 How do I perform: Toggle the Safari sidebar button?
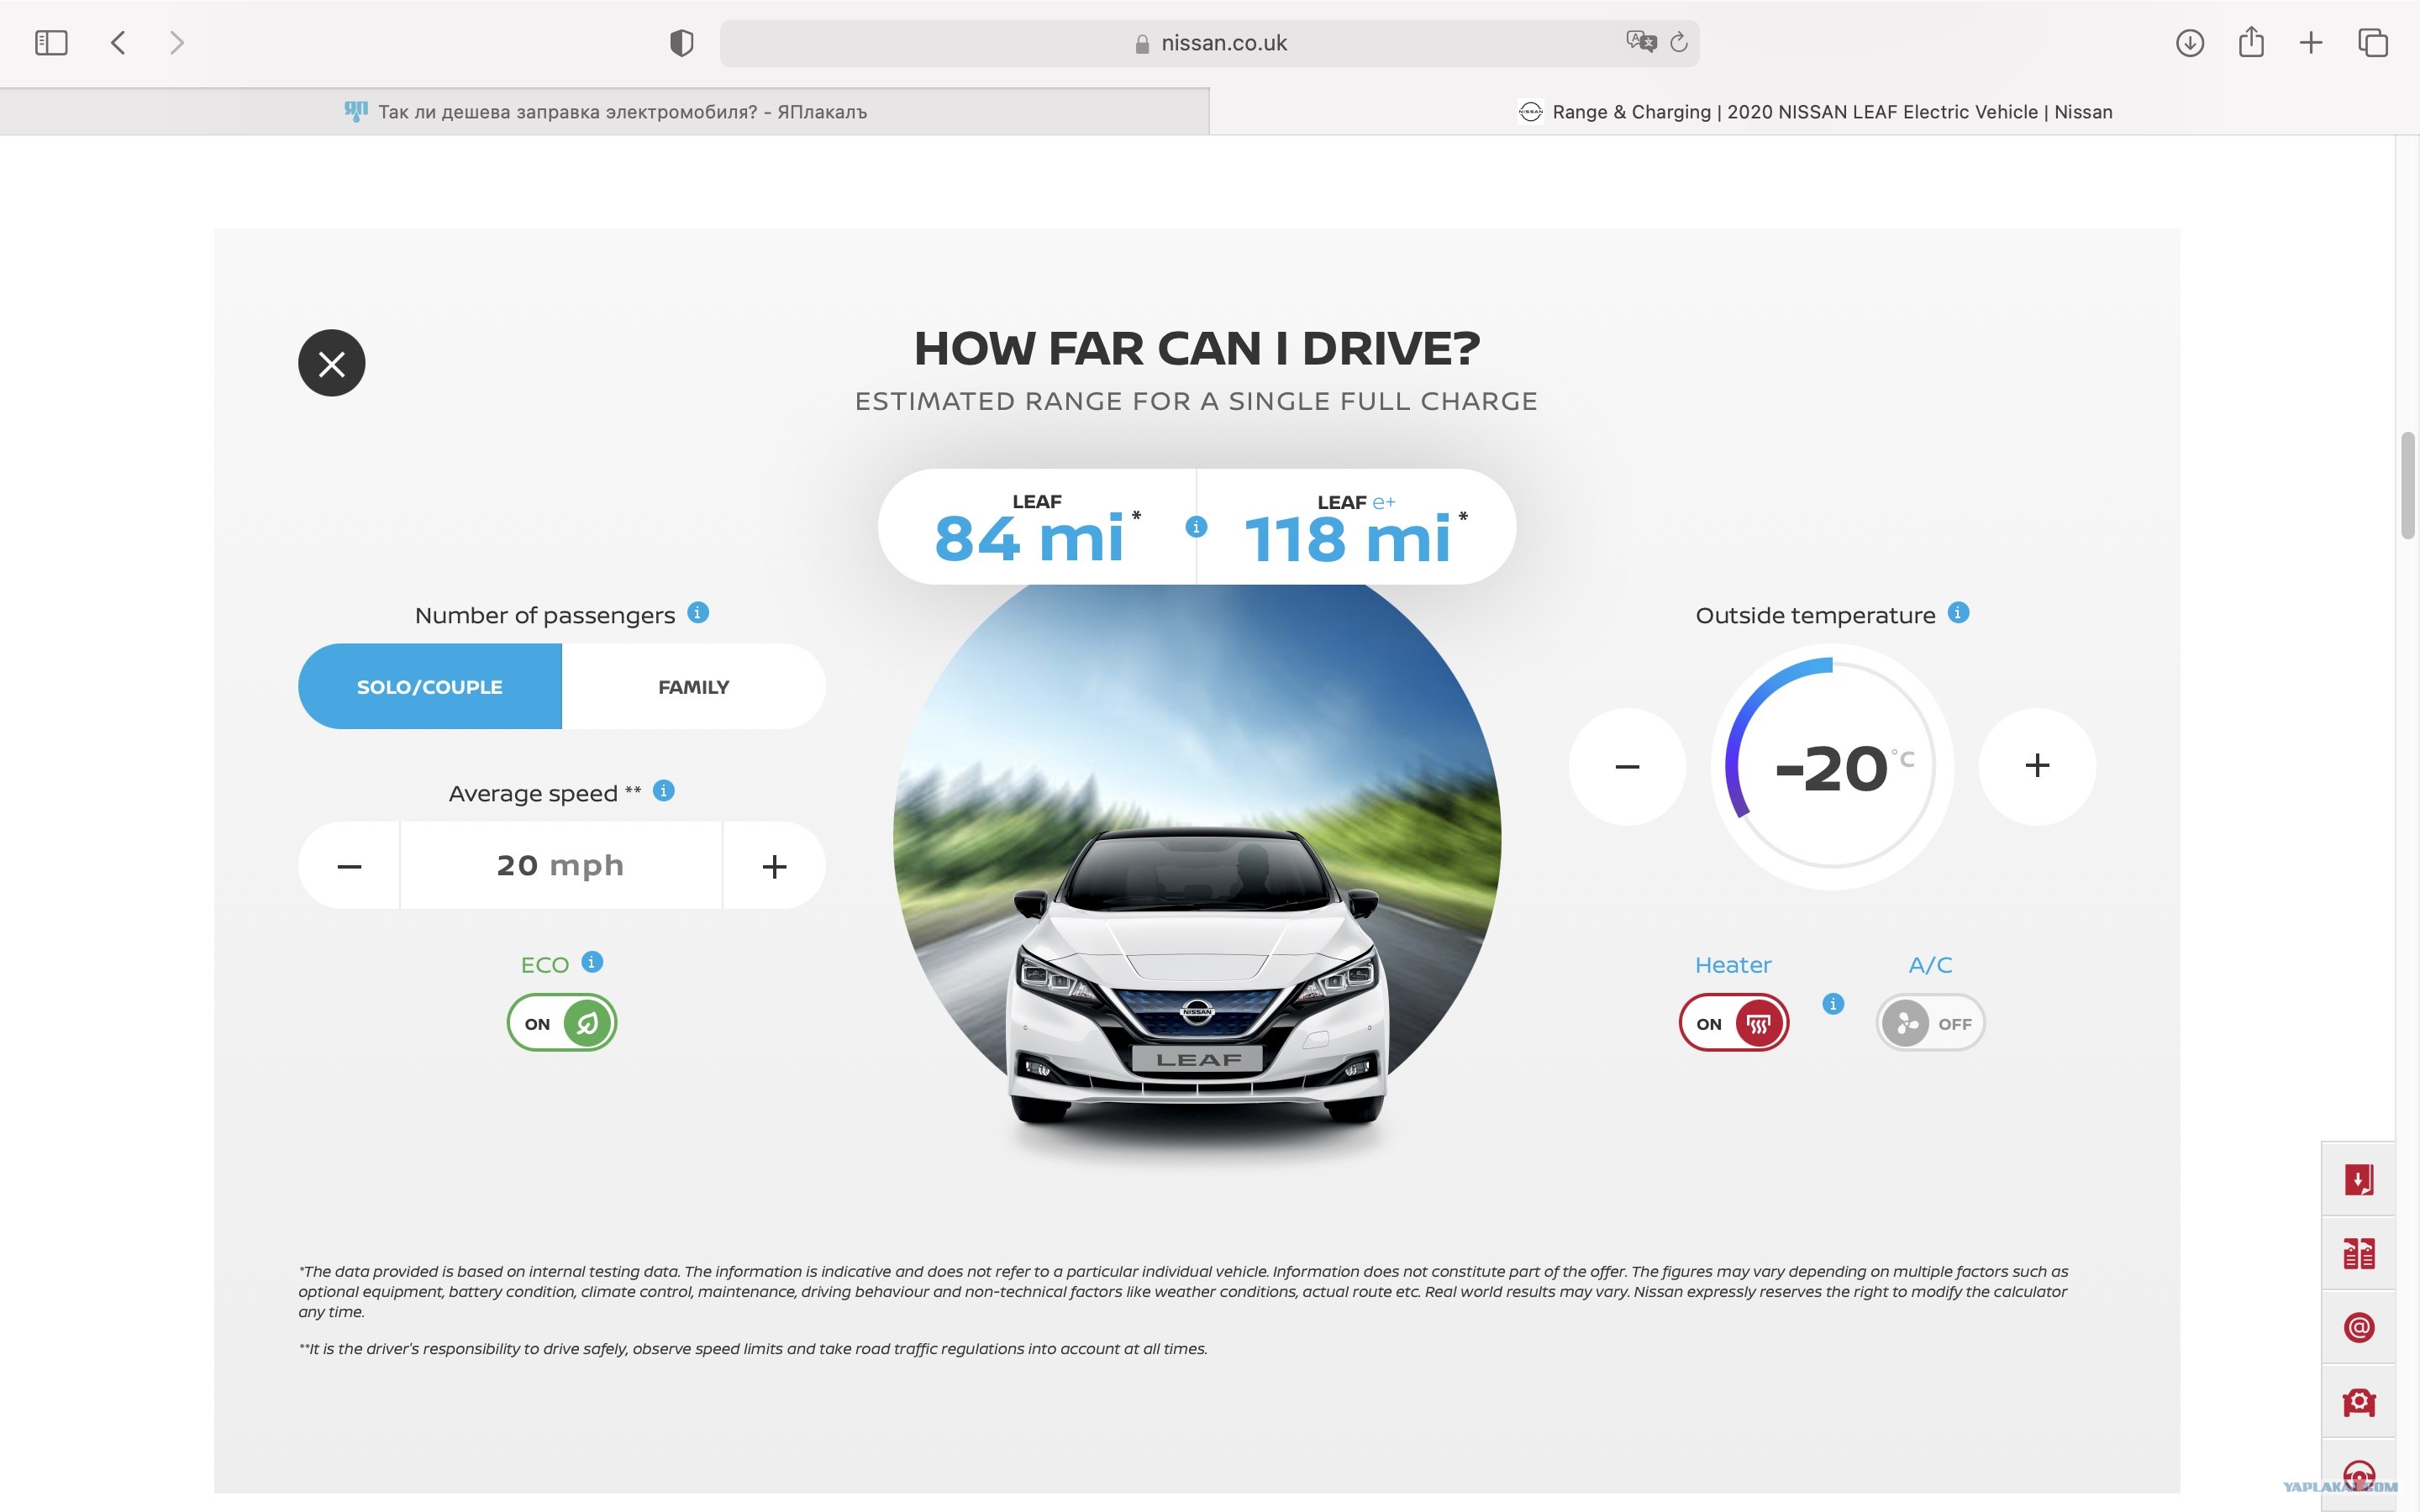tap(51, 43)
